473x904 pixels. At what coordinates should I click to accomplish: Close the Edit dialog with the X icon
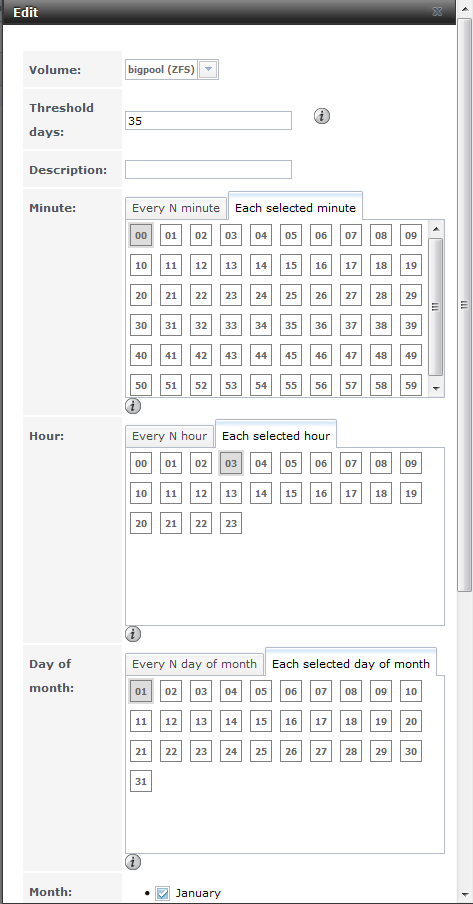coord(437,12)
